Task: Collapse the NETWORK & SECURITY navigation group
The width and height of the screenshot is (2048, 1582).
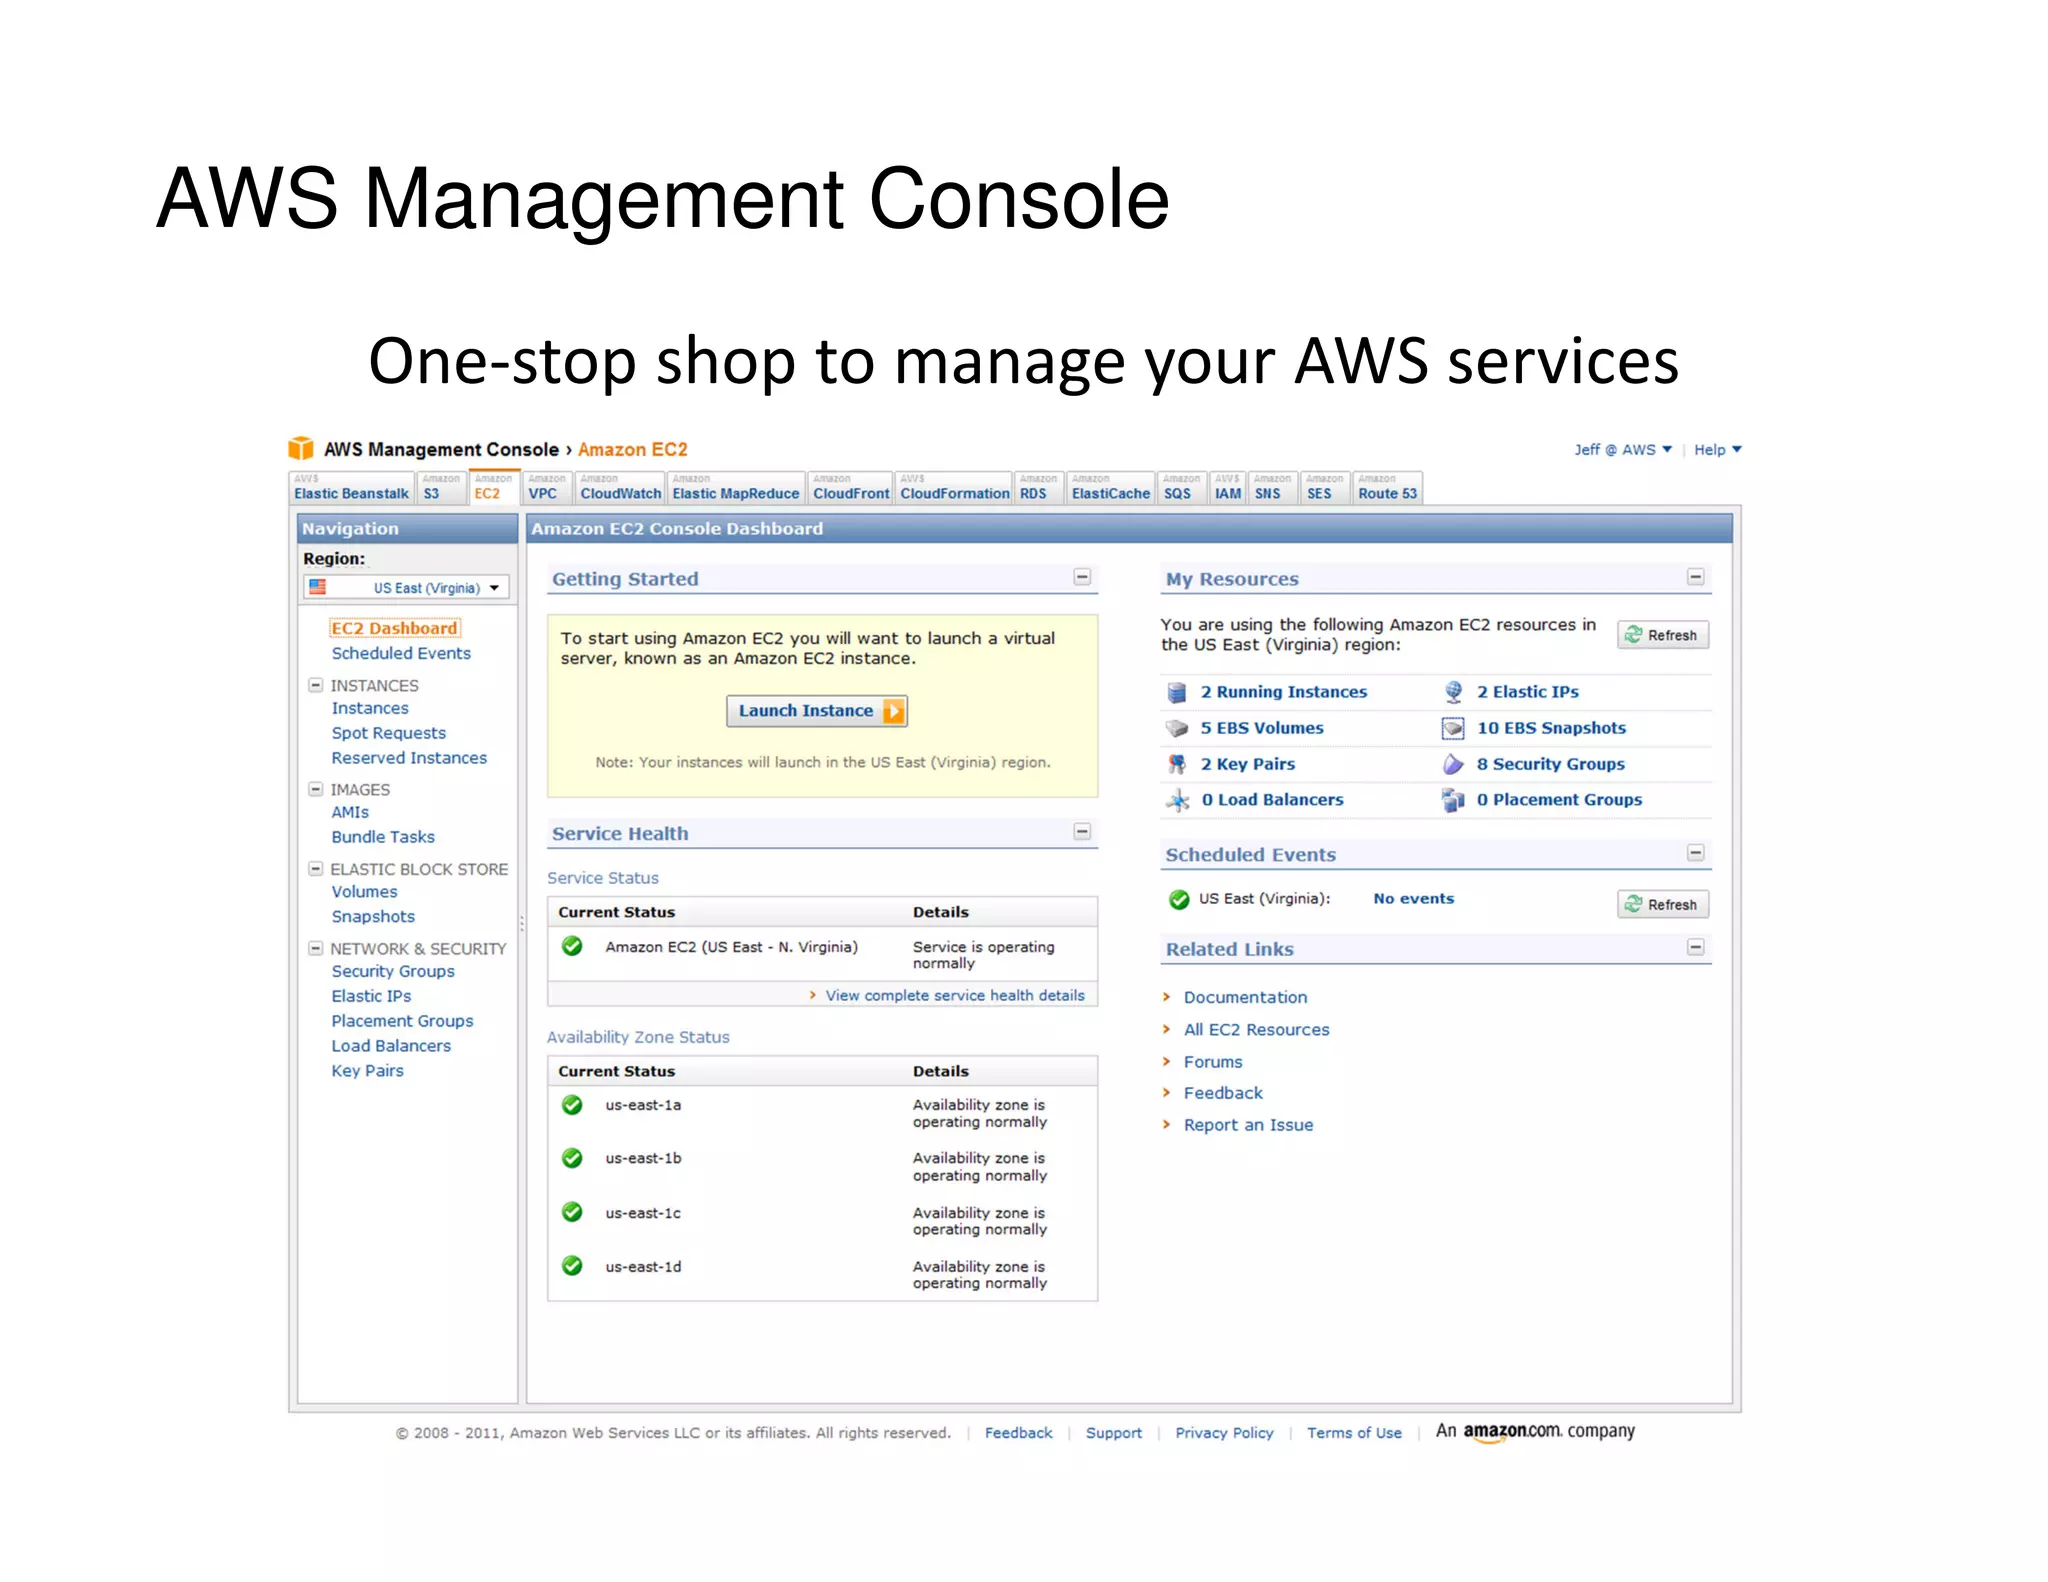Action: pyautogui.click(x=316, y=948)
